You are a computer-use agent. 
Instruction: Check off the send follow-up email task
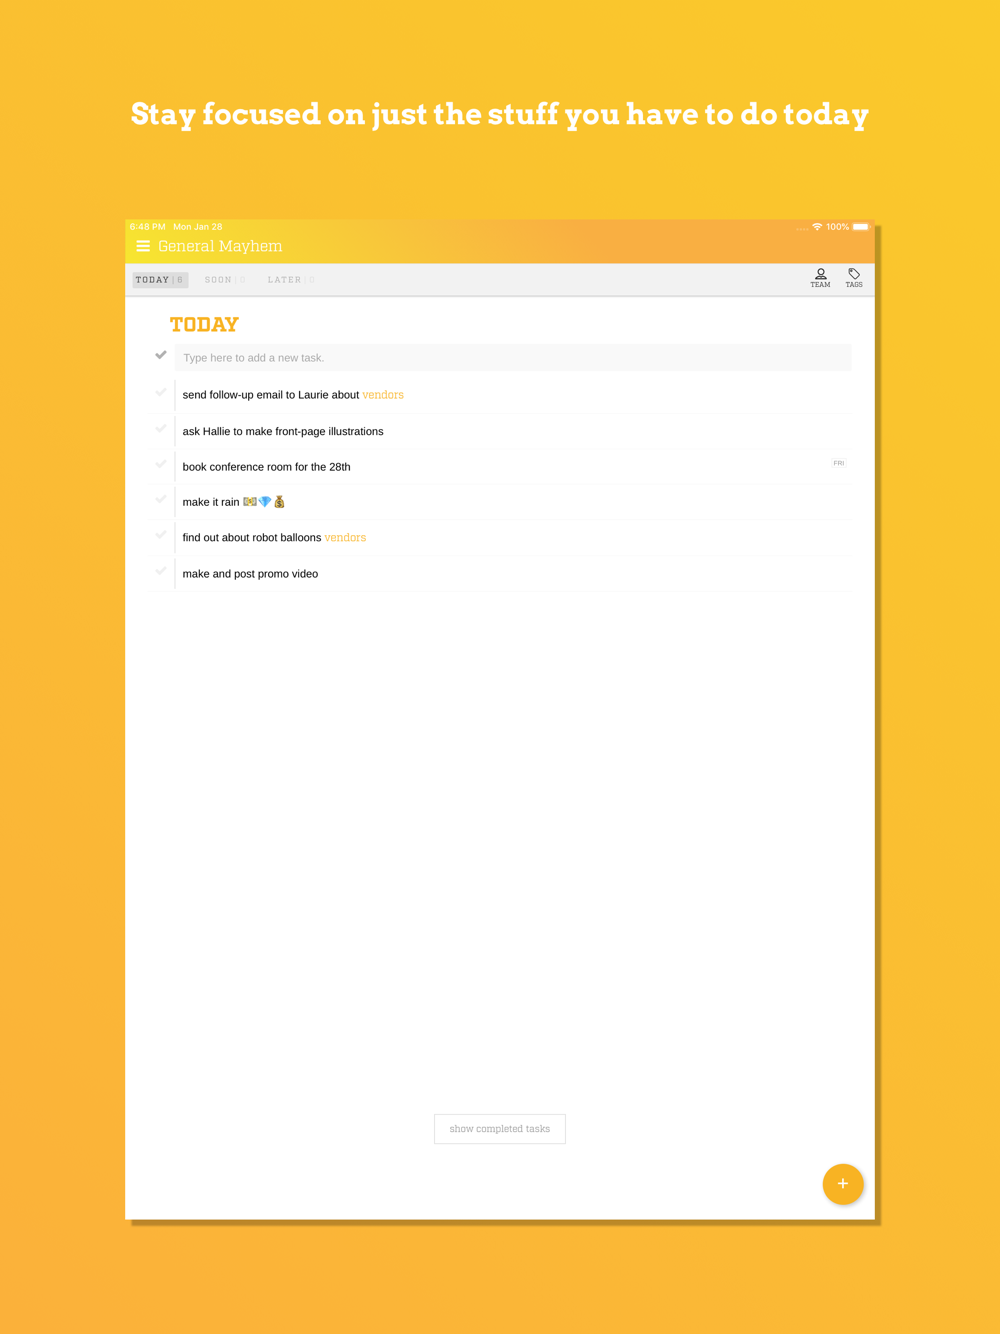(161, 392)
